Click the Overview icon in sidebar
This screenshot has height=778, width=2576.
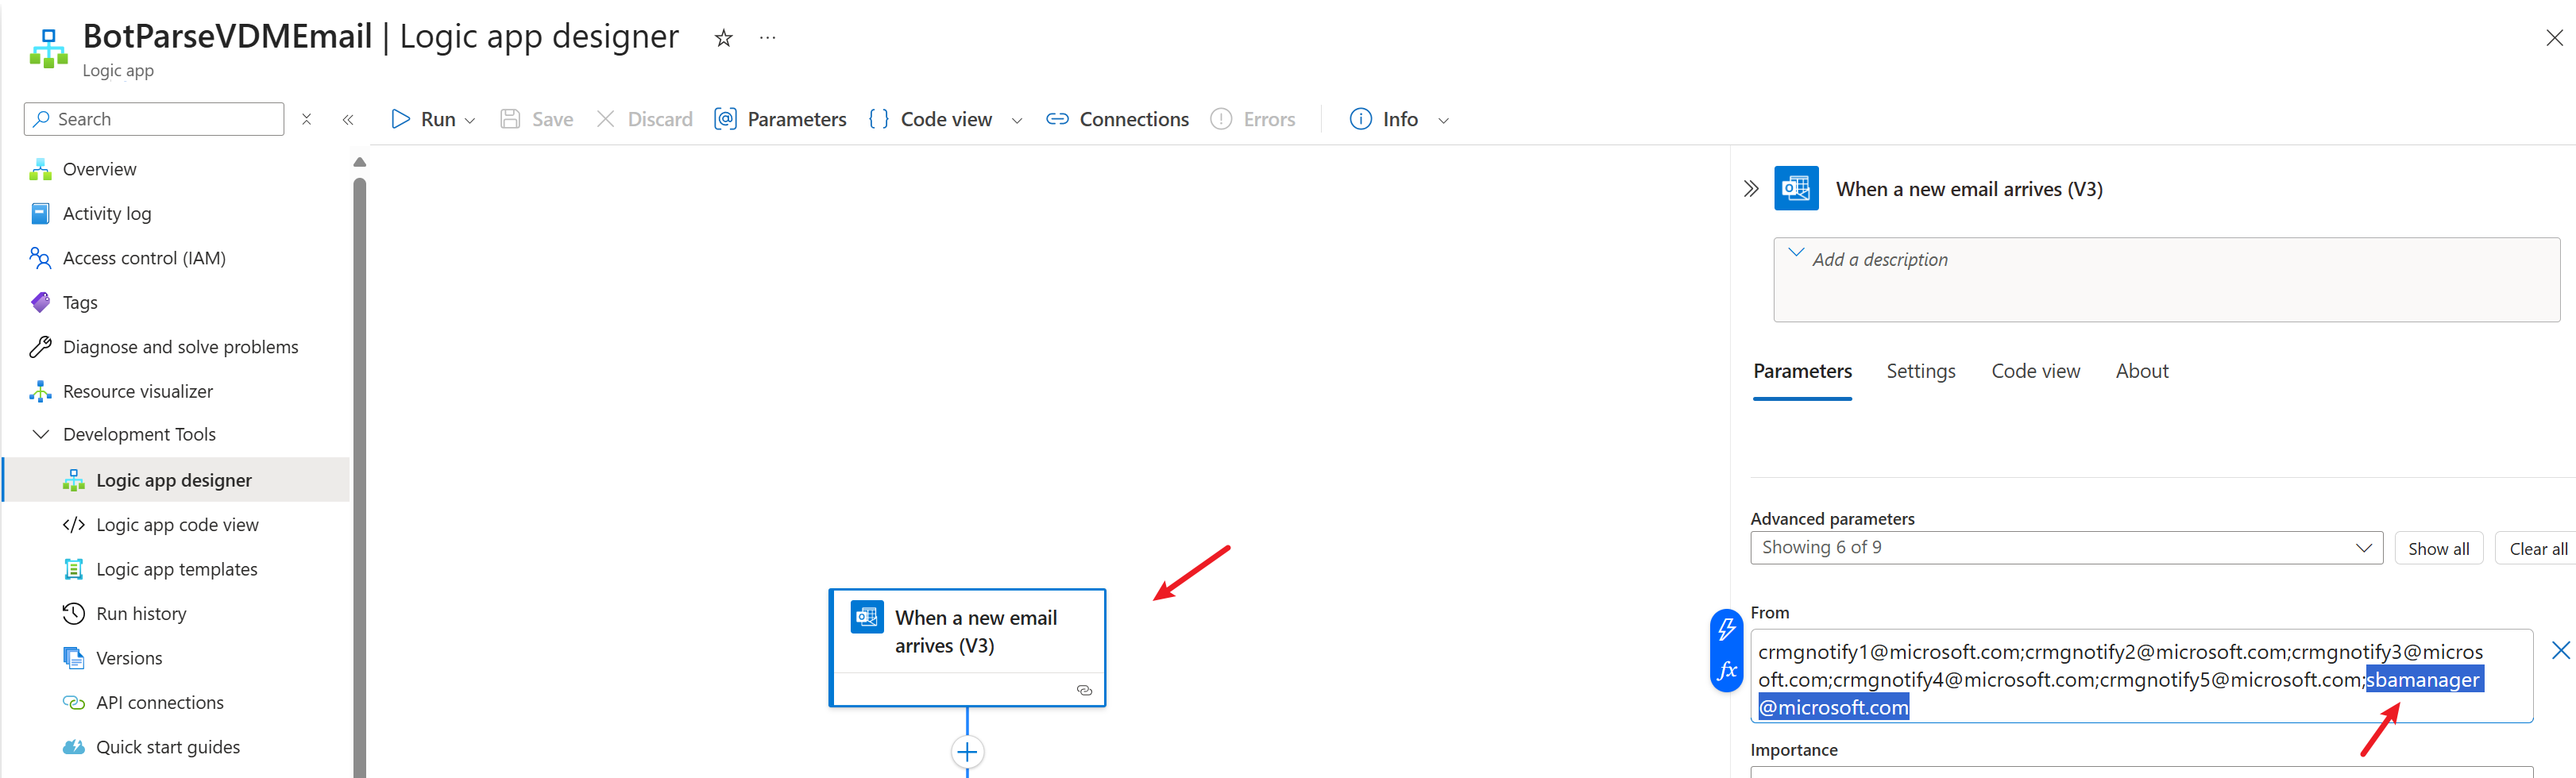pyautogui.click(x=40, y=169)
